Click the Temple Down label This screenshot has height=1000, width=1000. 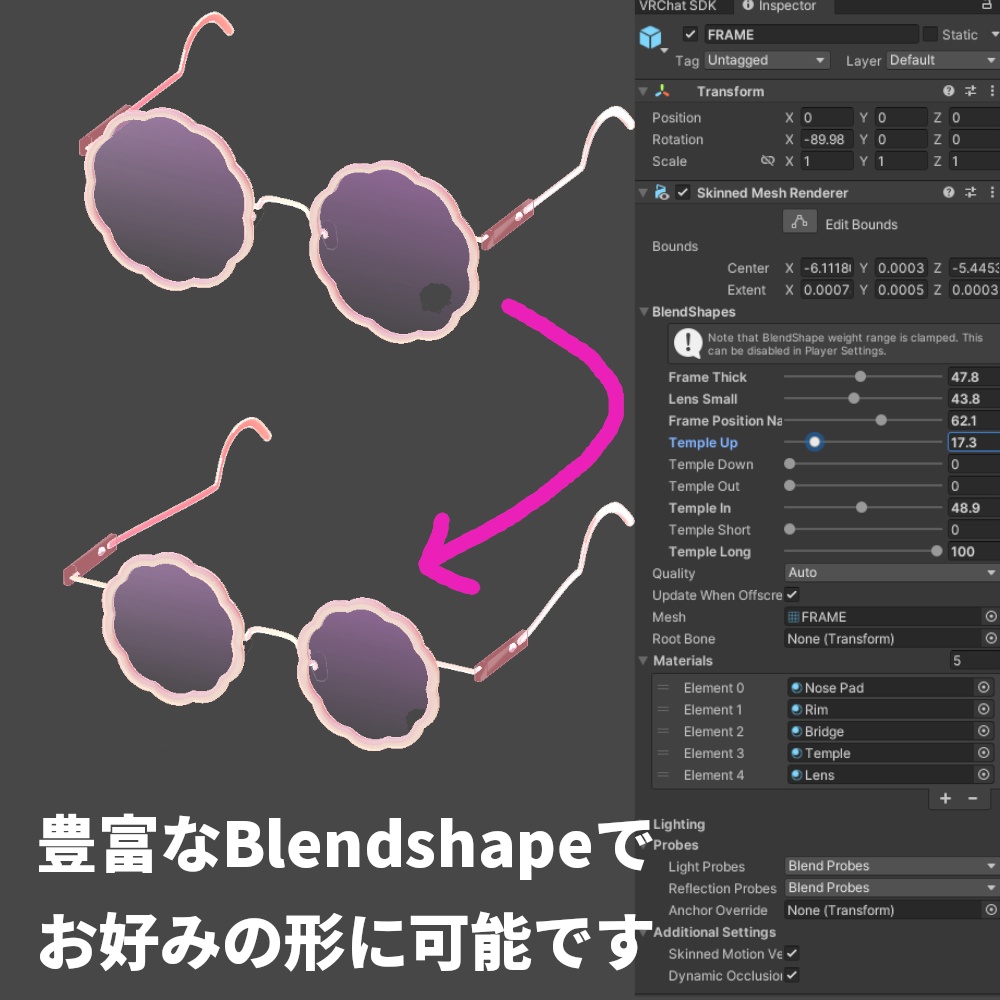pyautogui.click(x=710, y=464)
